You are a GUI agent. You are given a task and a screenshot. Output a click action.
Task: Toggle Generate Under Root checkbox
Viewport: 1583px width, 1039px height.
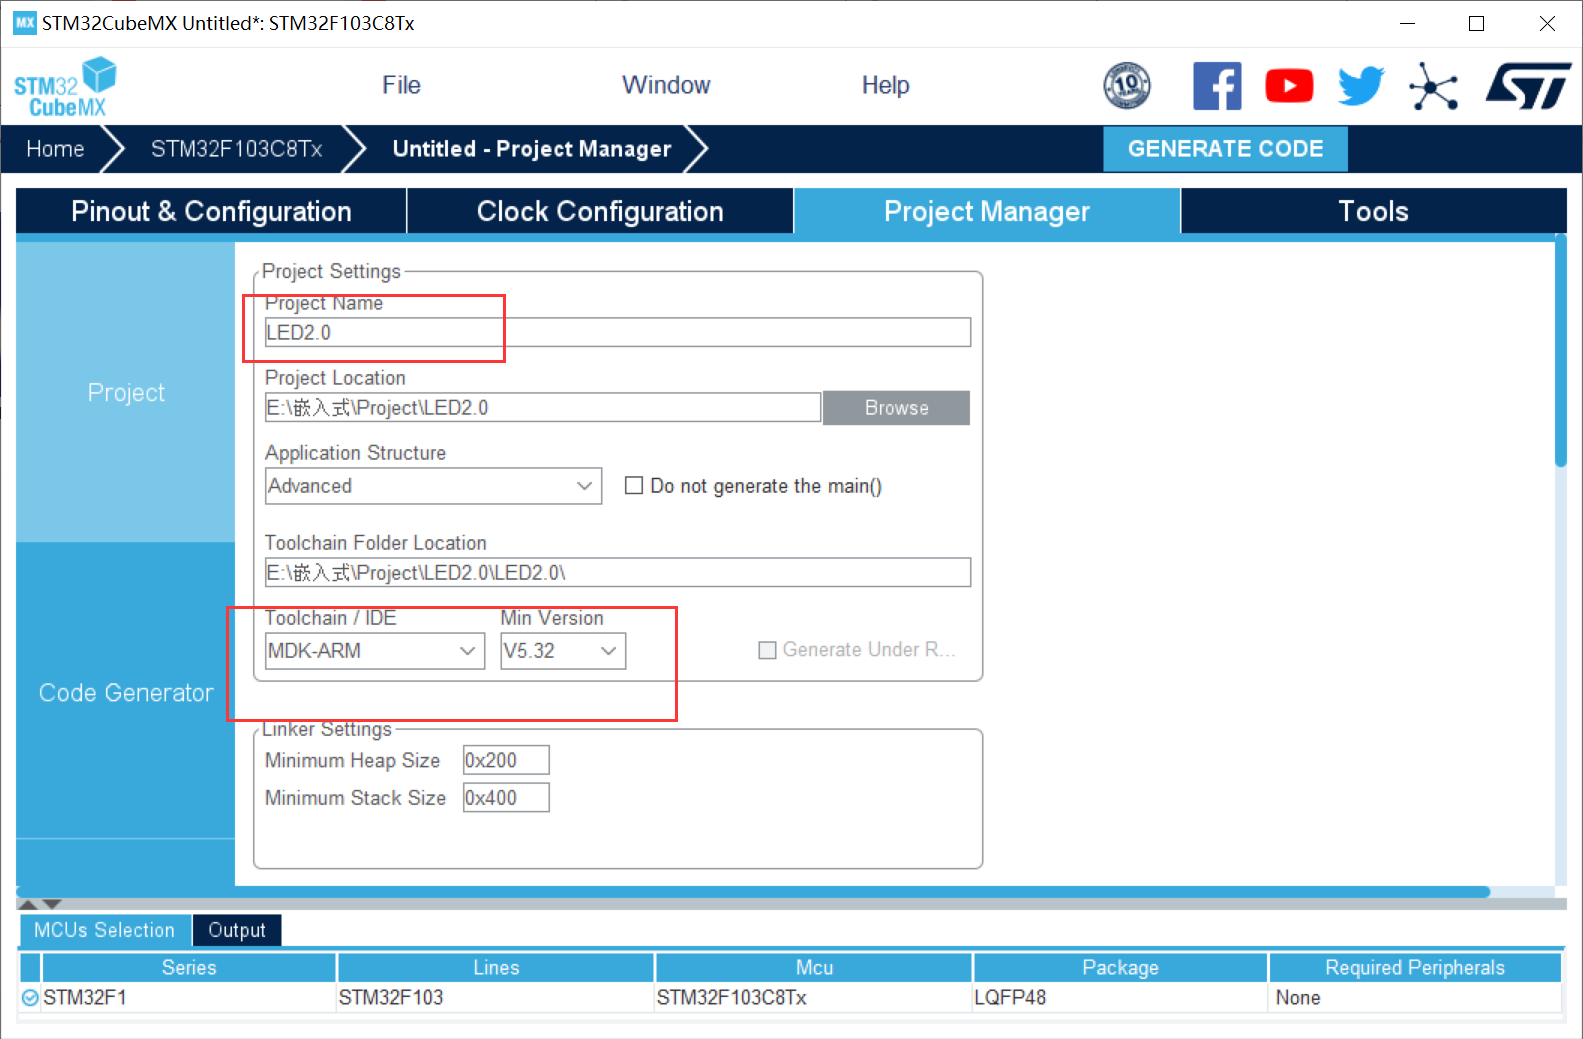[767, 650]
